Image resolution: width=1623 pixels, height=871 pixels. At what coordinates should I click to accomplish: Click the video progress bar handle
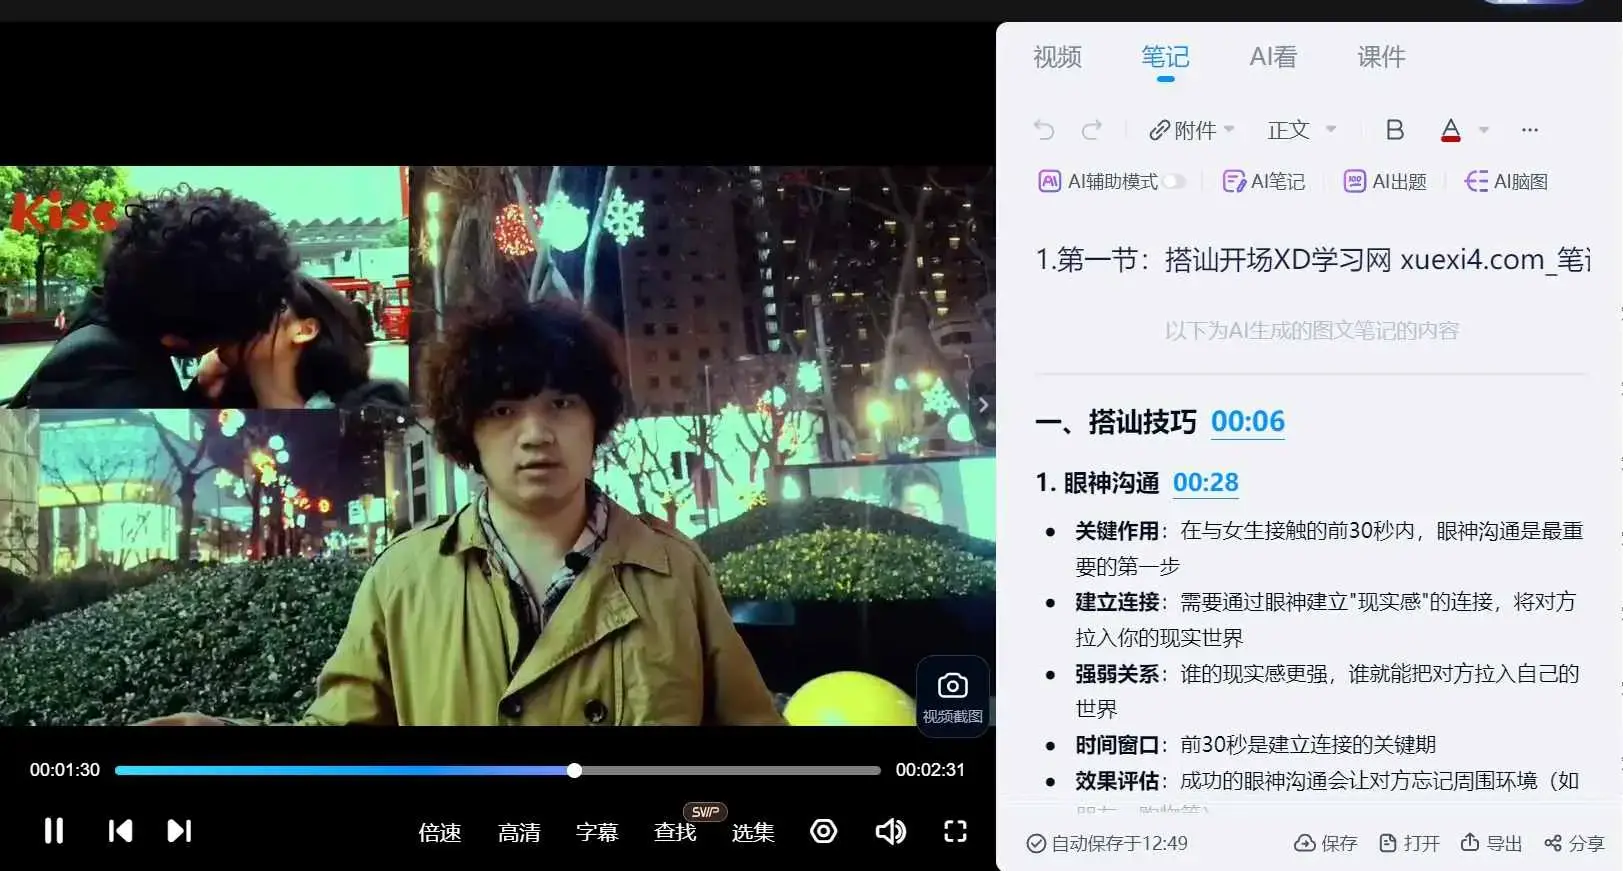coord(574,770)
